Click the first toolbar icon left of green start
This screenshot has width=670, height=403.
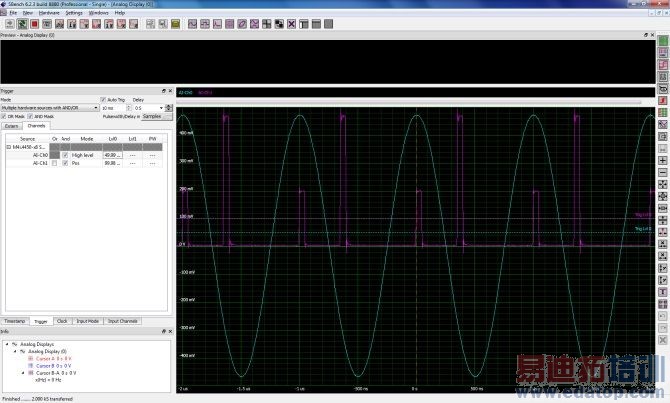click(x=8, y=23)
